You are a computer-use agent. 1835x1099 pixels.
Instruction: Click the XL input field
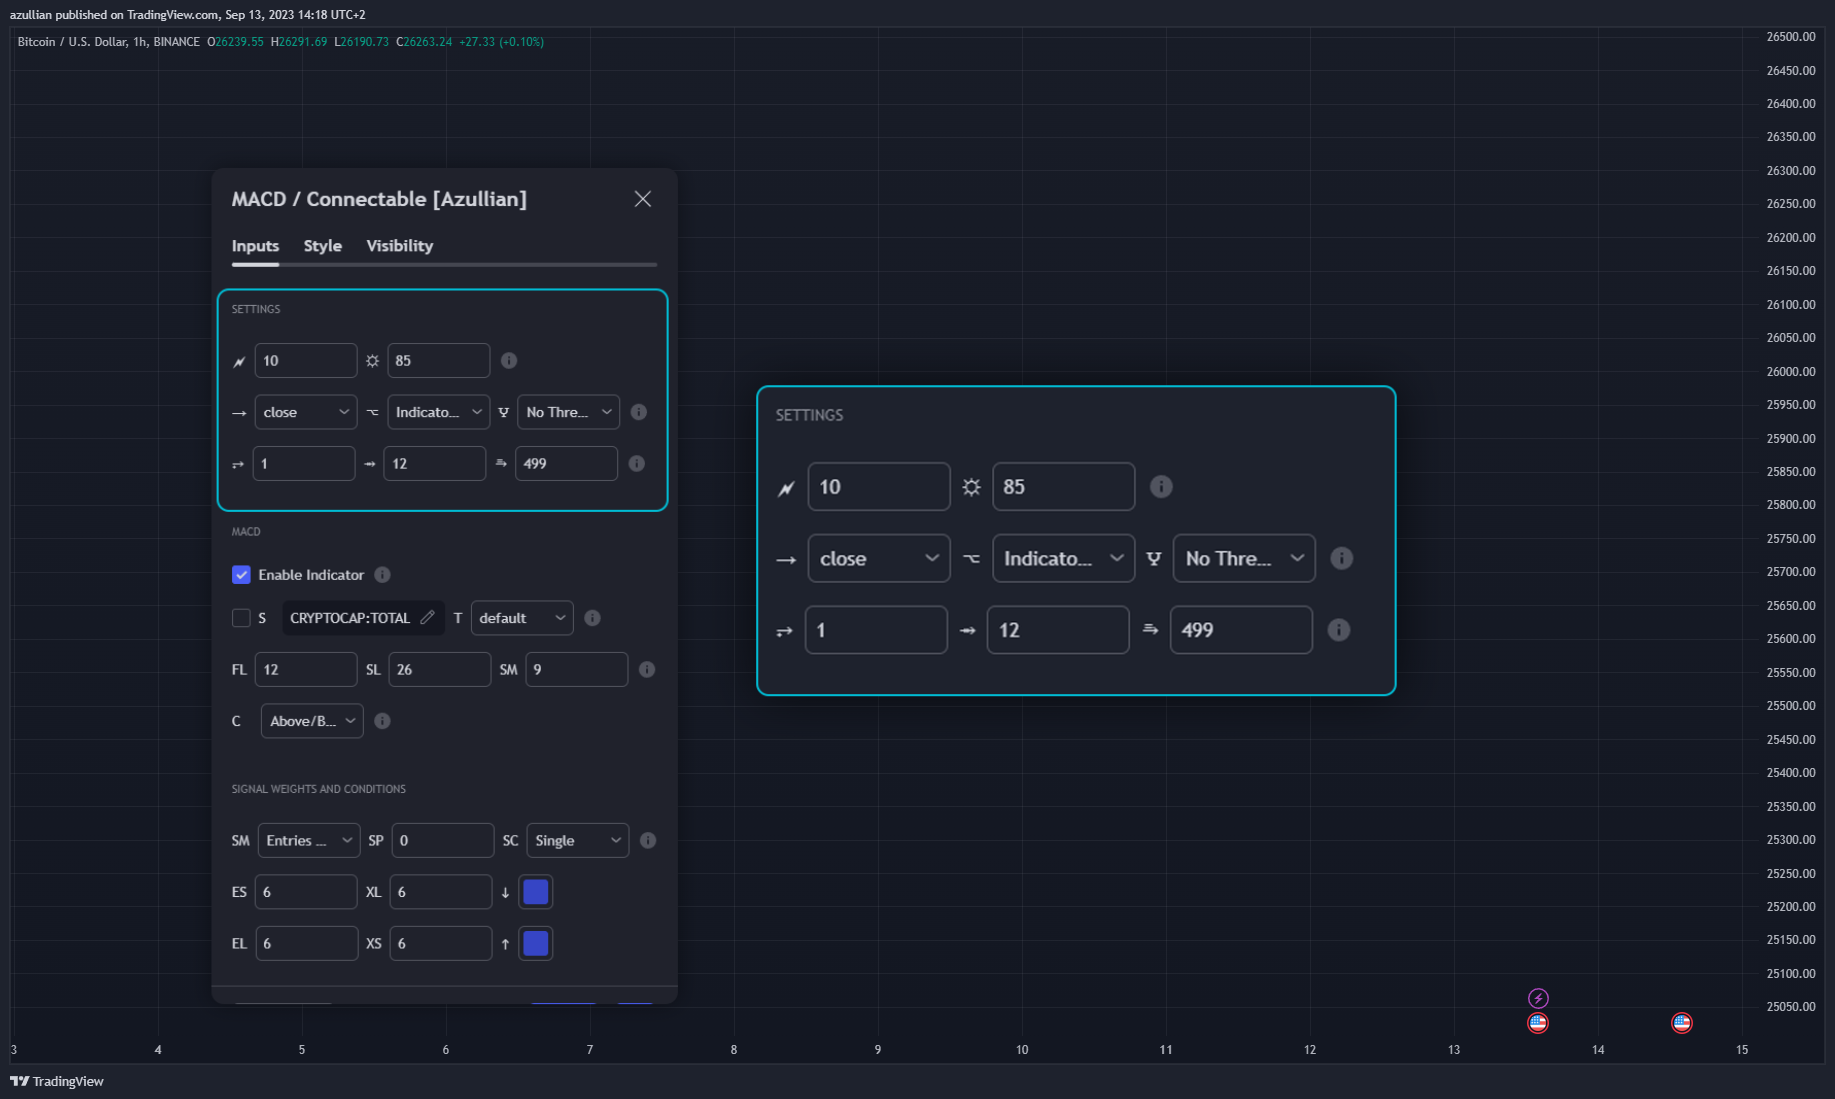(x=441, y=892)
